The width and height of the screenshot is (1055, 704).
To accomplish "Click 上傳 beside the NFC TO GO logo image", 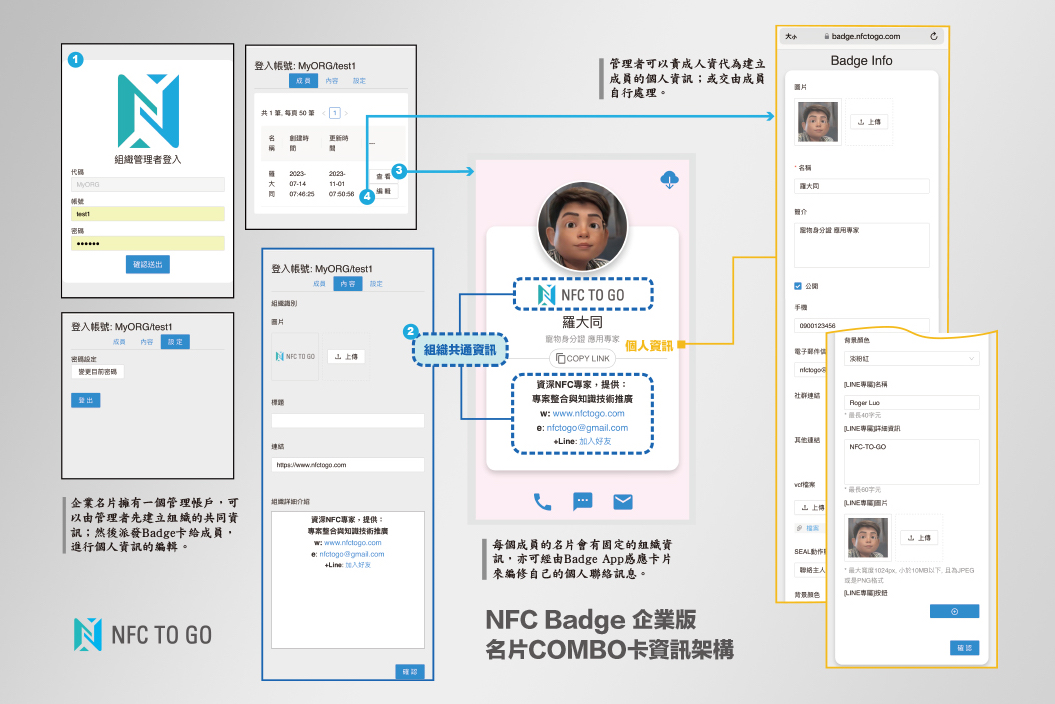I will [x=347, y=357].
